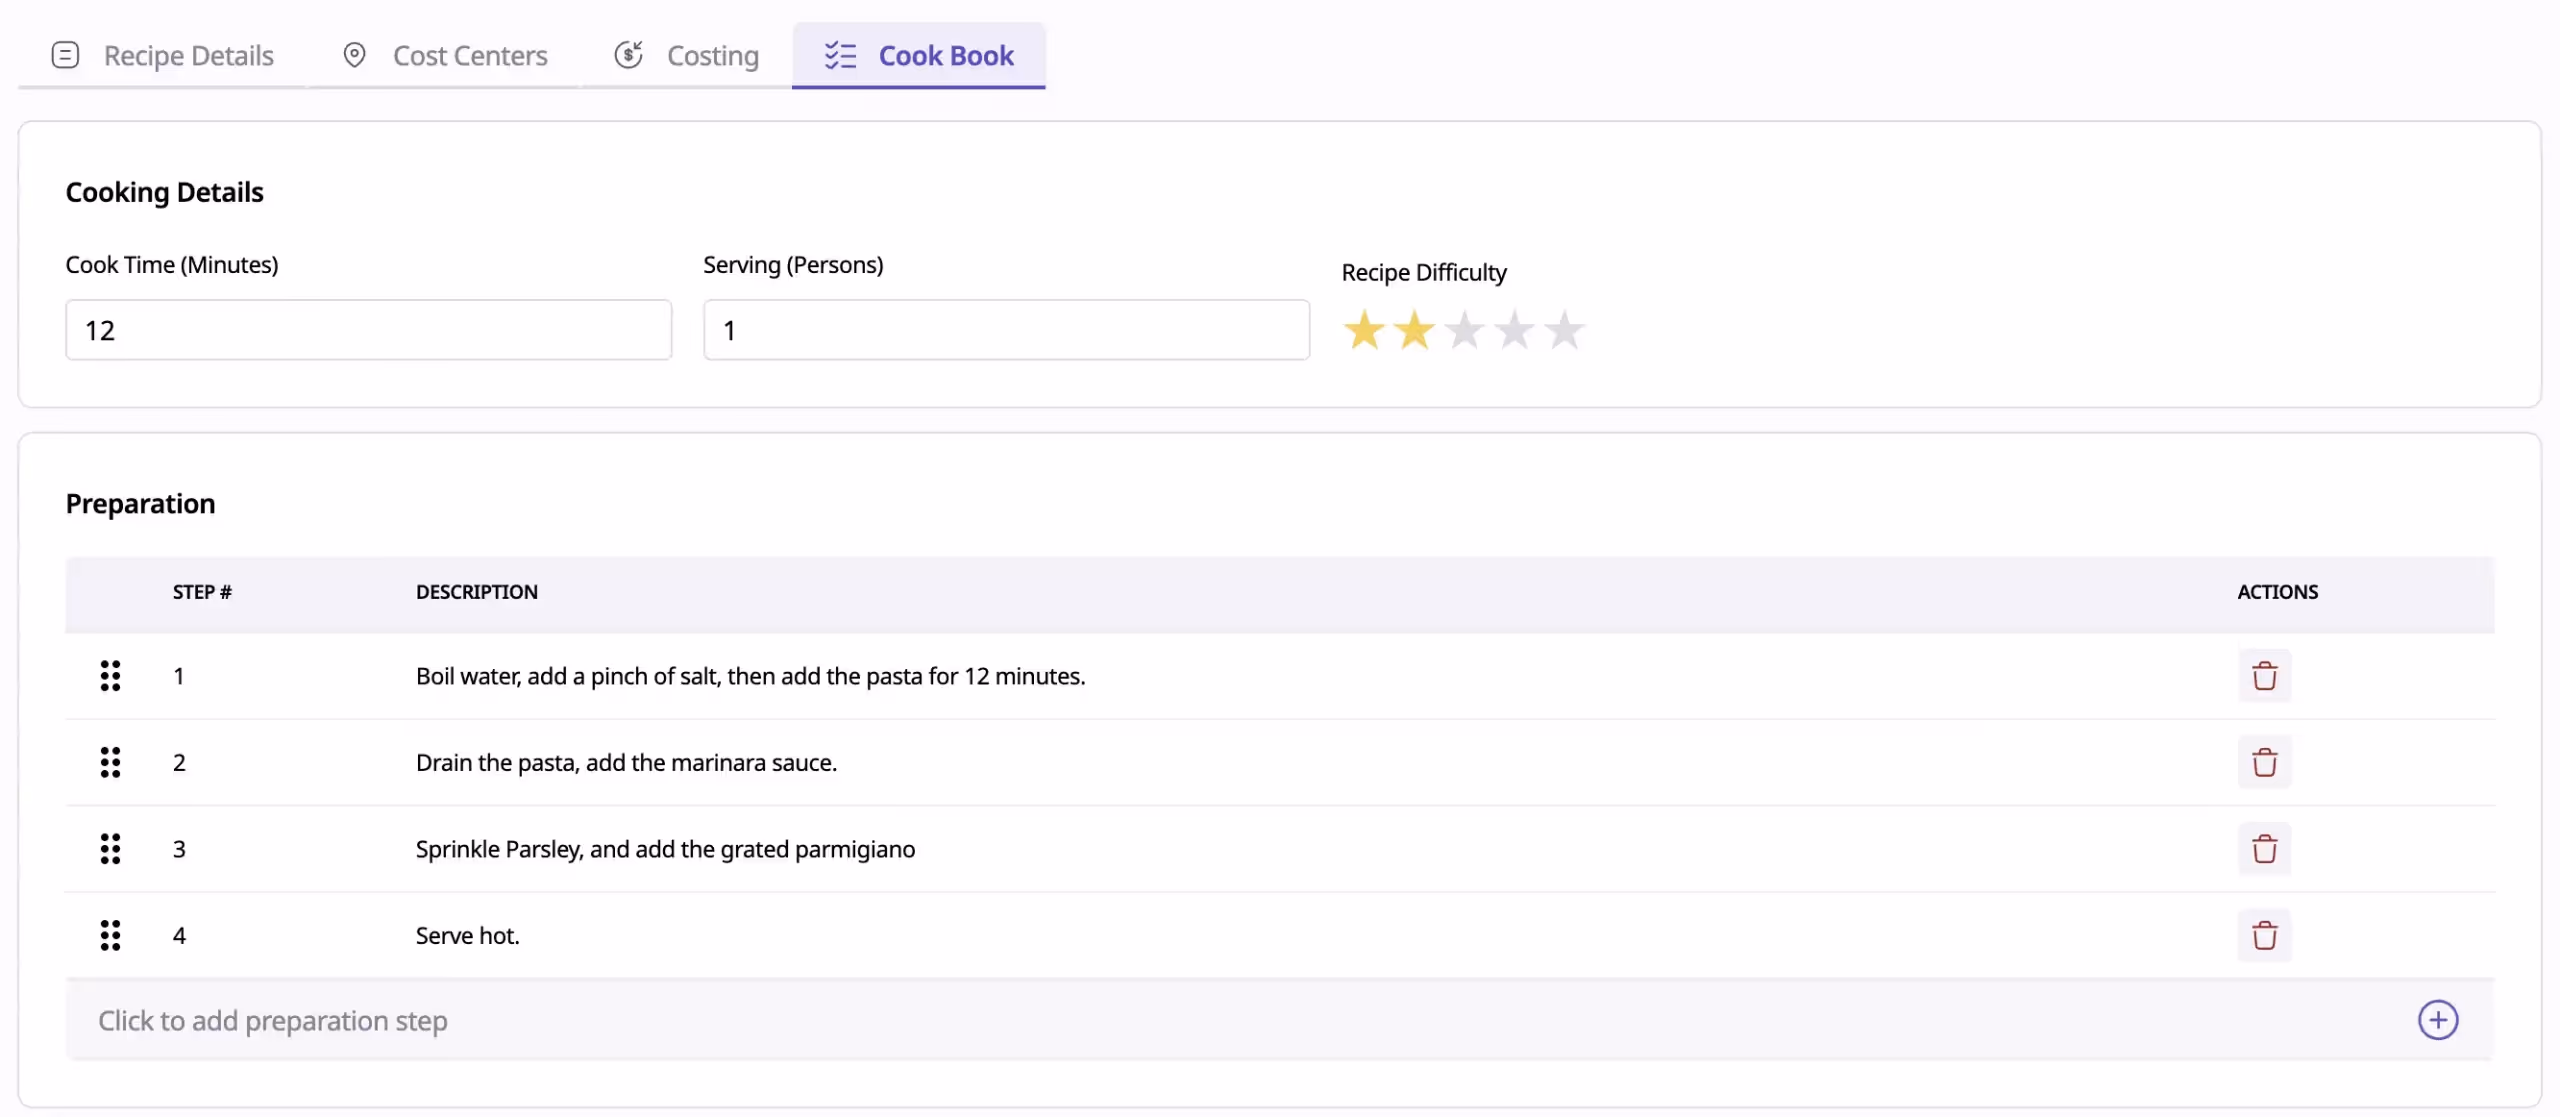
Task: Delete step 2 'Drain the pasta'
Action: pyautogui.click(x=2264, y=762)
